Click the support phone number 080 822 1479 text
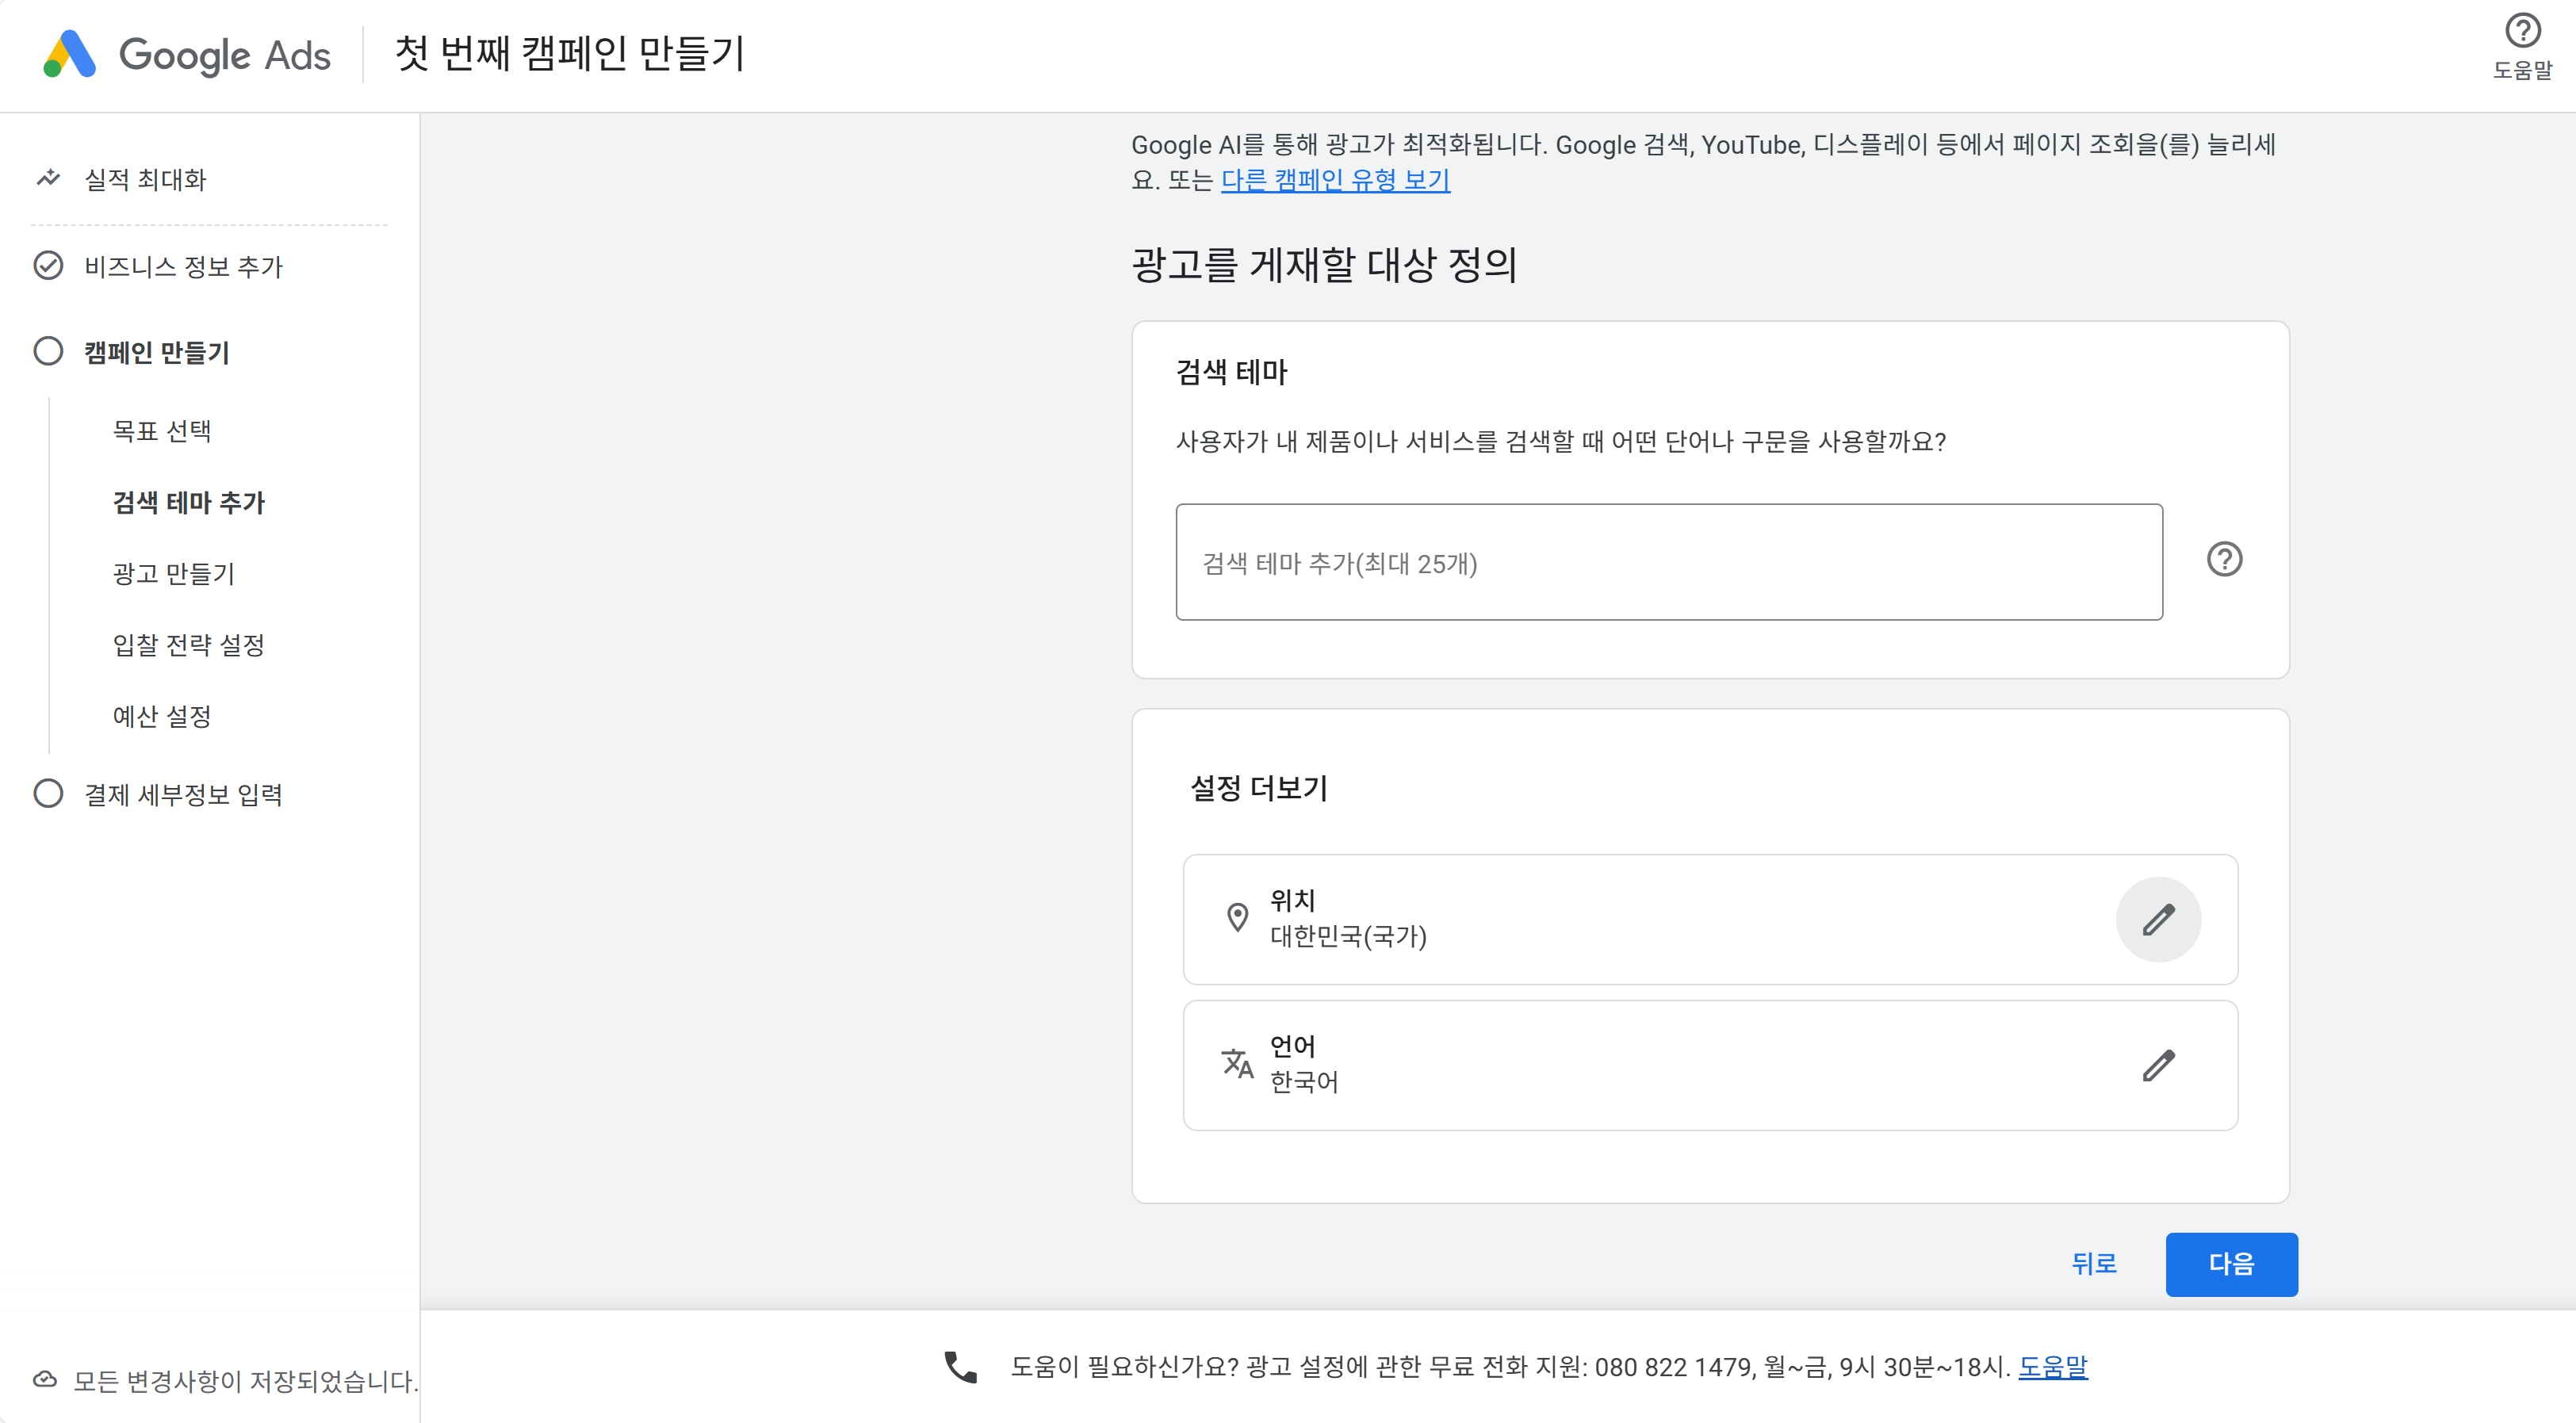This screenshot has width=2576, height=1423. coord(1673,1367)
